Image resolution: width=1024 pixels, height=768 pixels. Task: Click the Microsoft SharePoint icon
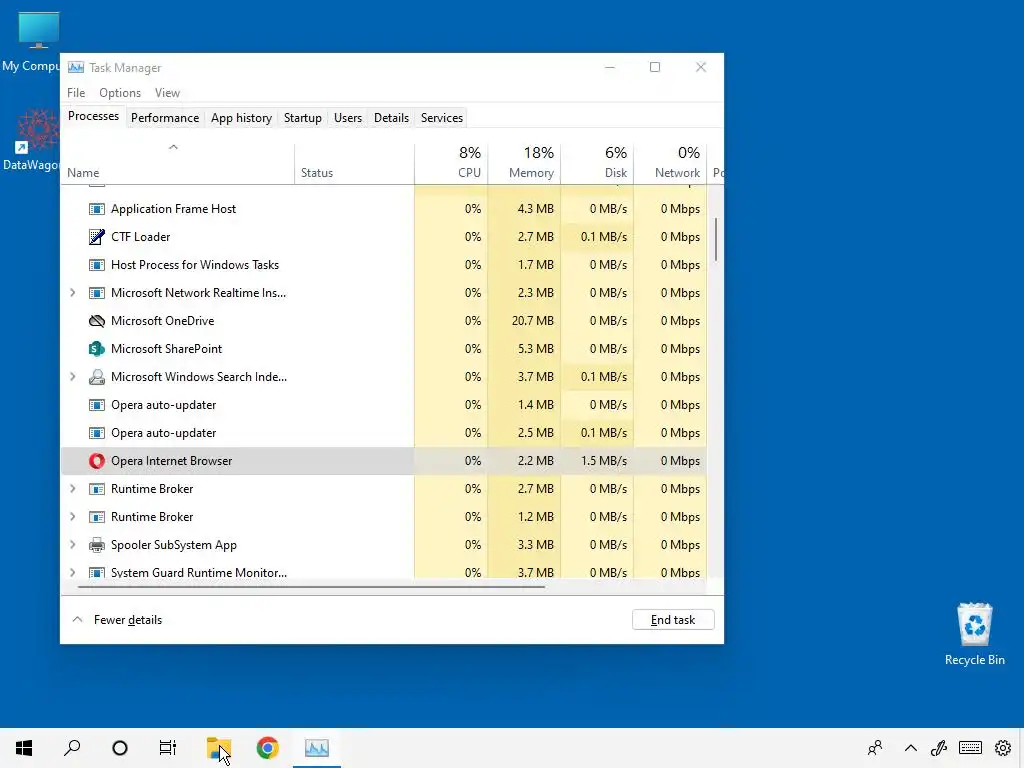tap(97, 349)
